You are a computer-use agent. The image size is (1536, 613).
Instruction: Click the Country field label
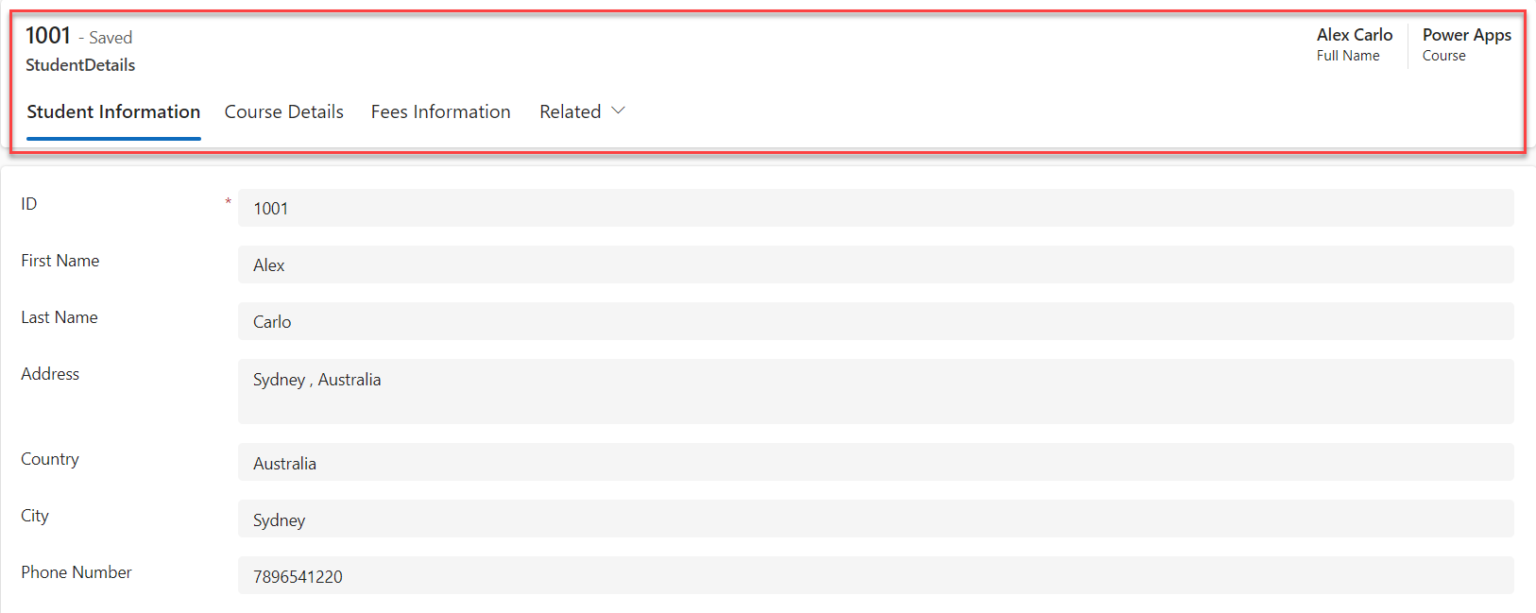(50, 459)
